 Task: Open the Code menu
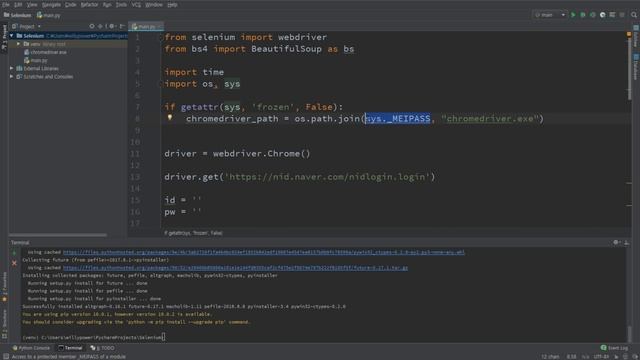coord(71,4)
